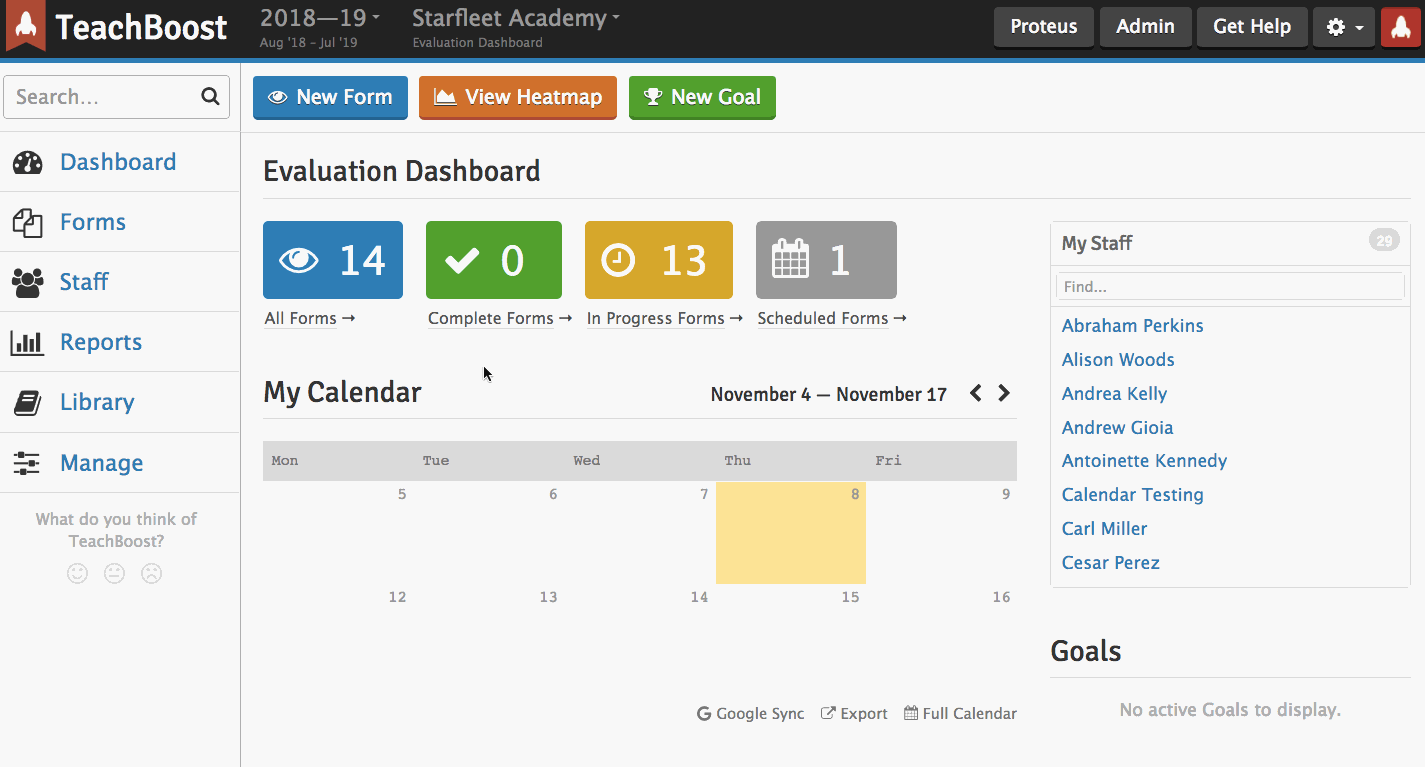
Task: Go to next calendar weeks arrow
Action: 1004,393
